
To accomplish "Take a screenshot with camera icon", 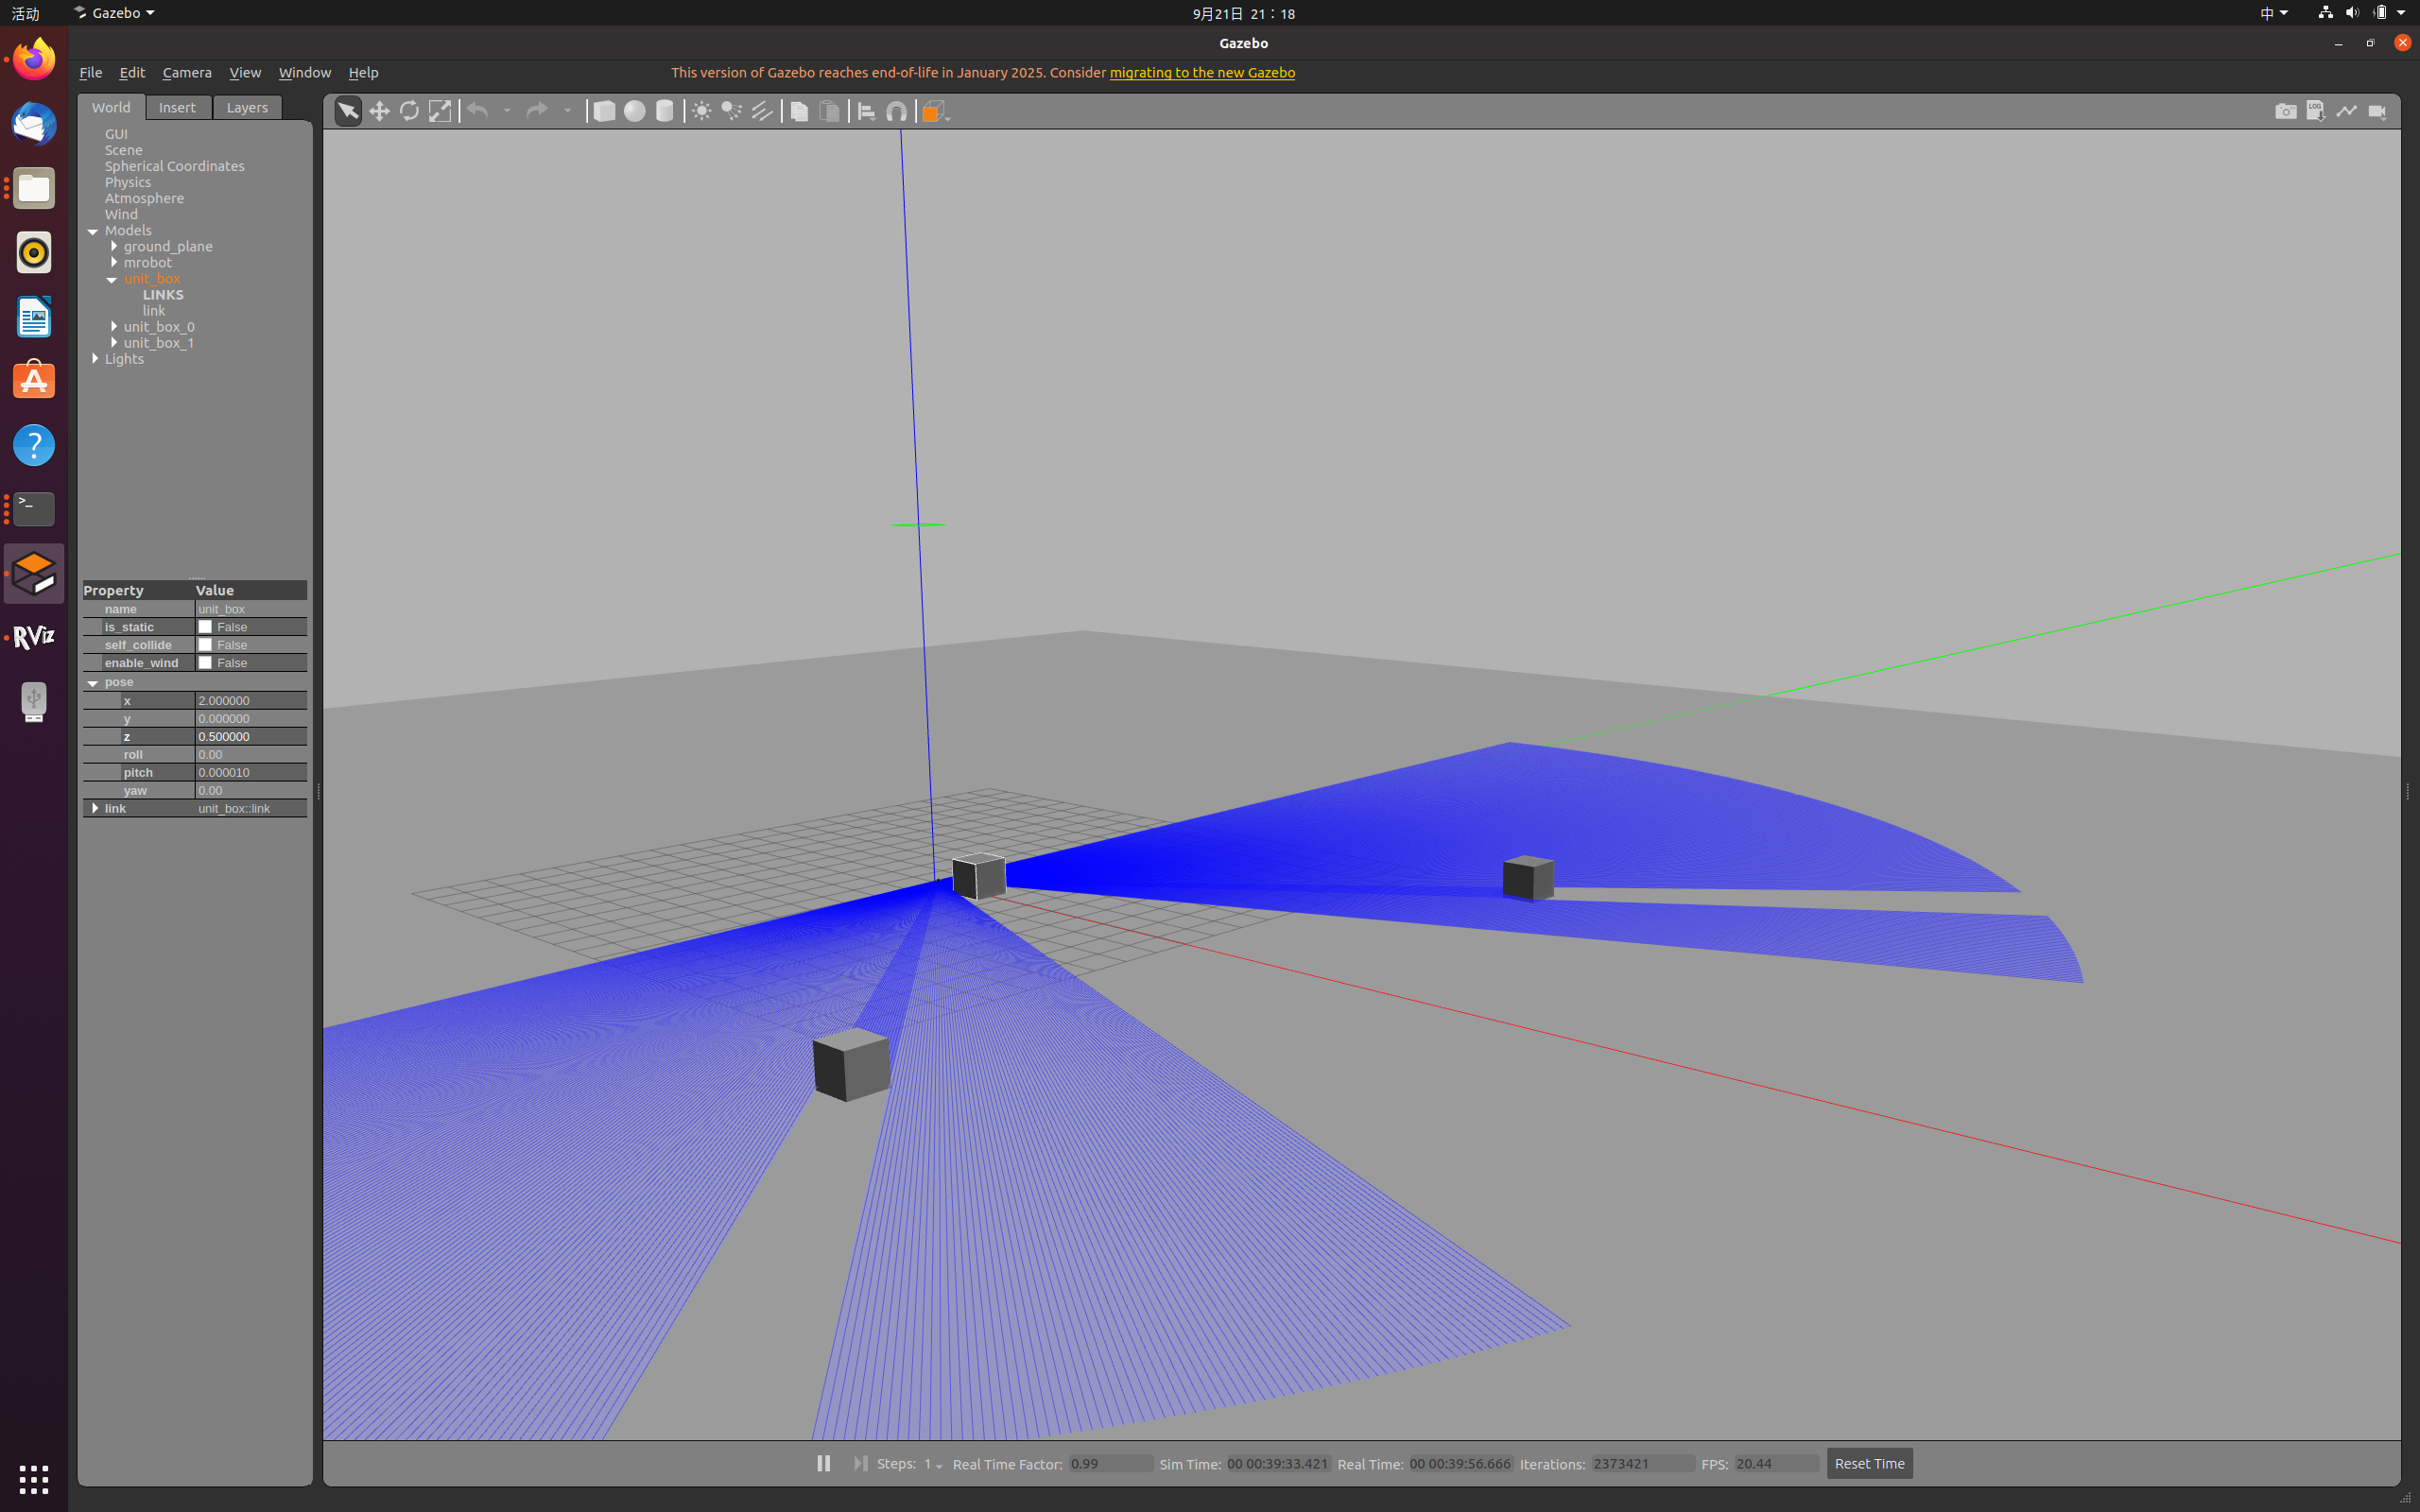I will tap(2285, 110).
